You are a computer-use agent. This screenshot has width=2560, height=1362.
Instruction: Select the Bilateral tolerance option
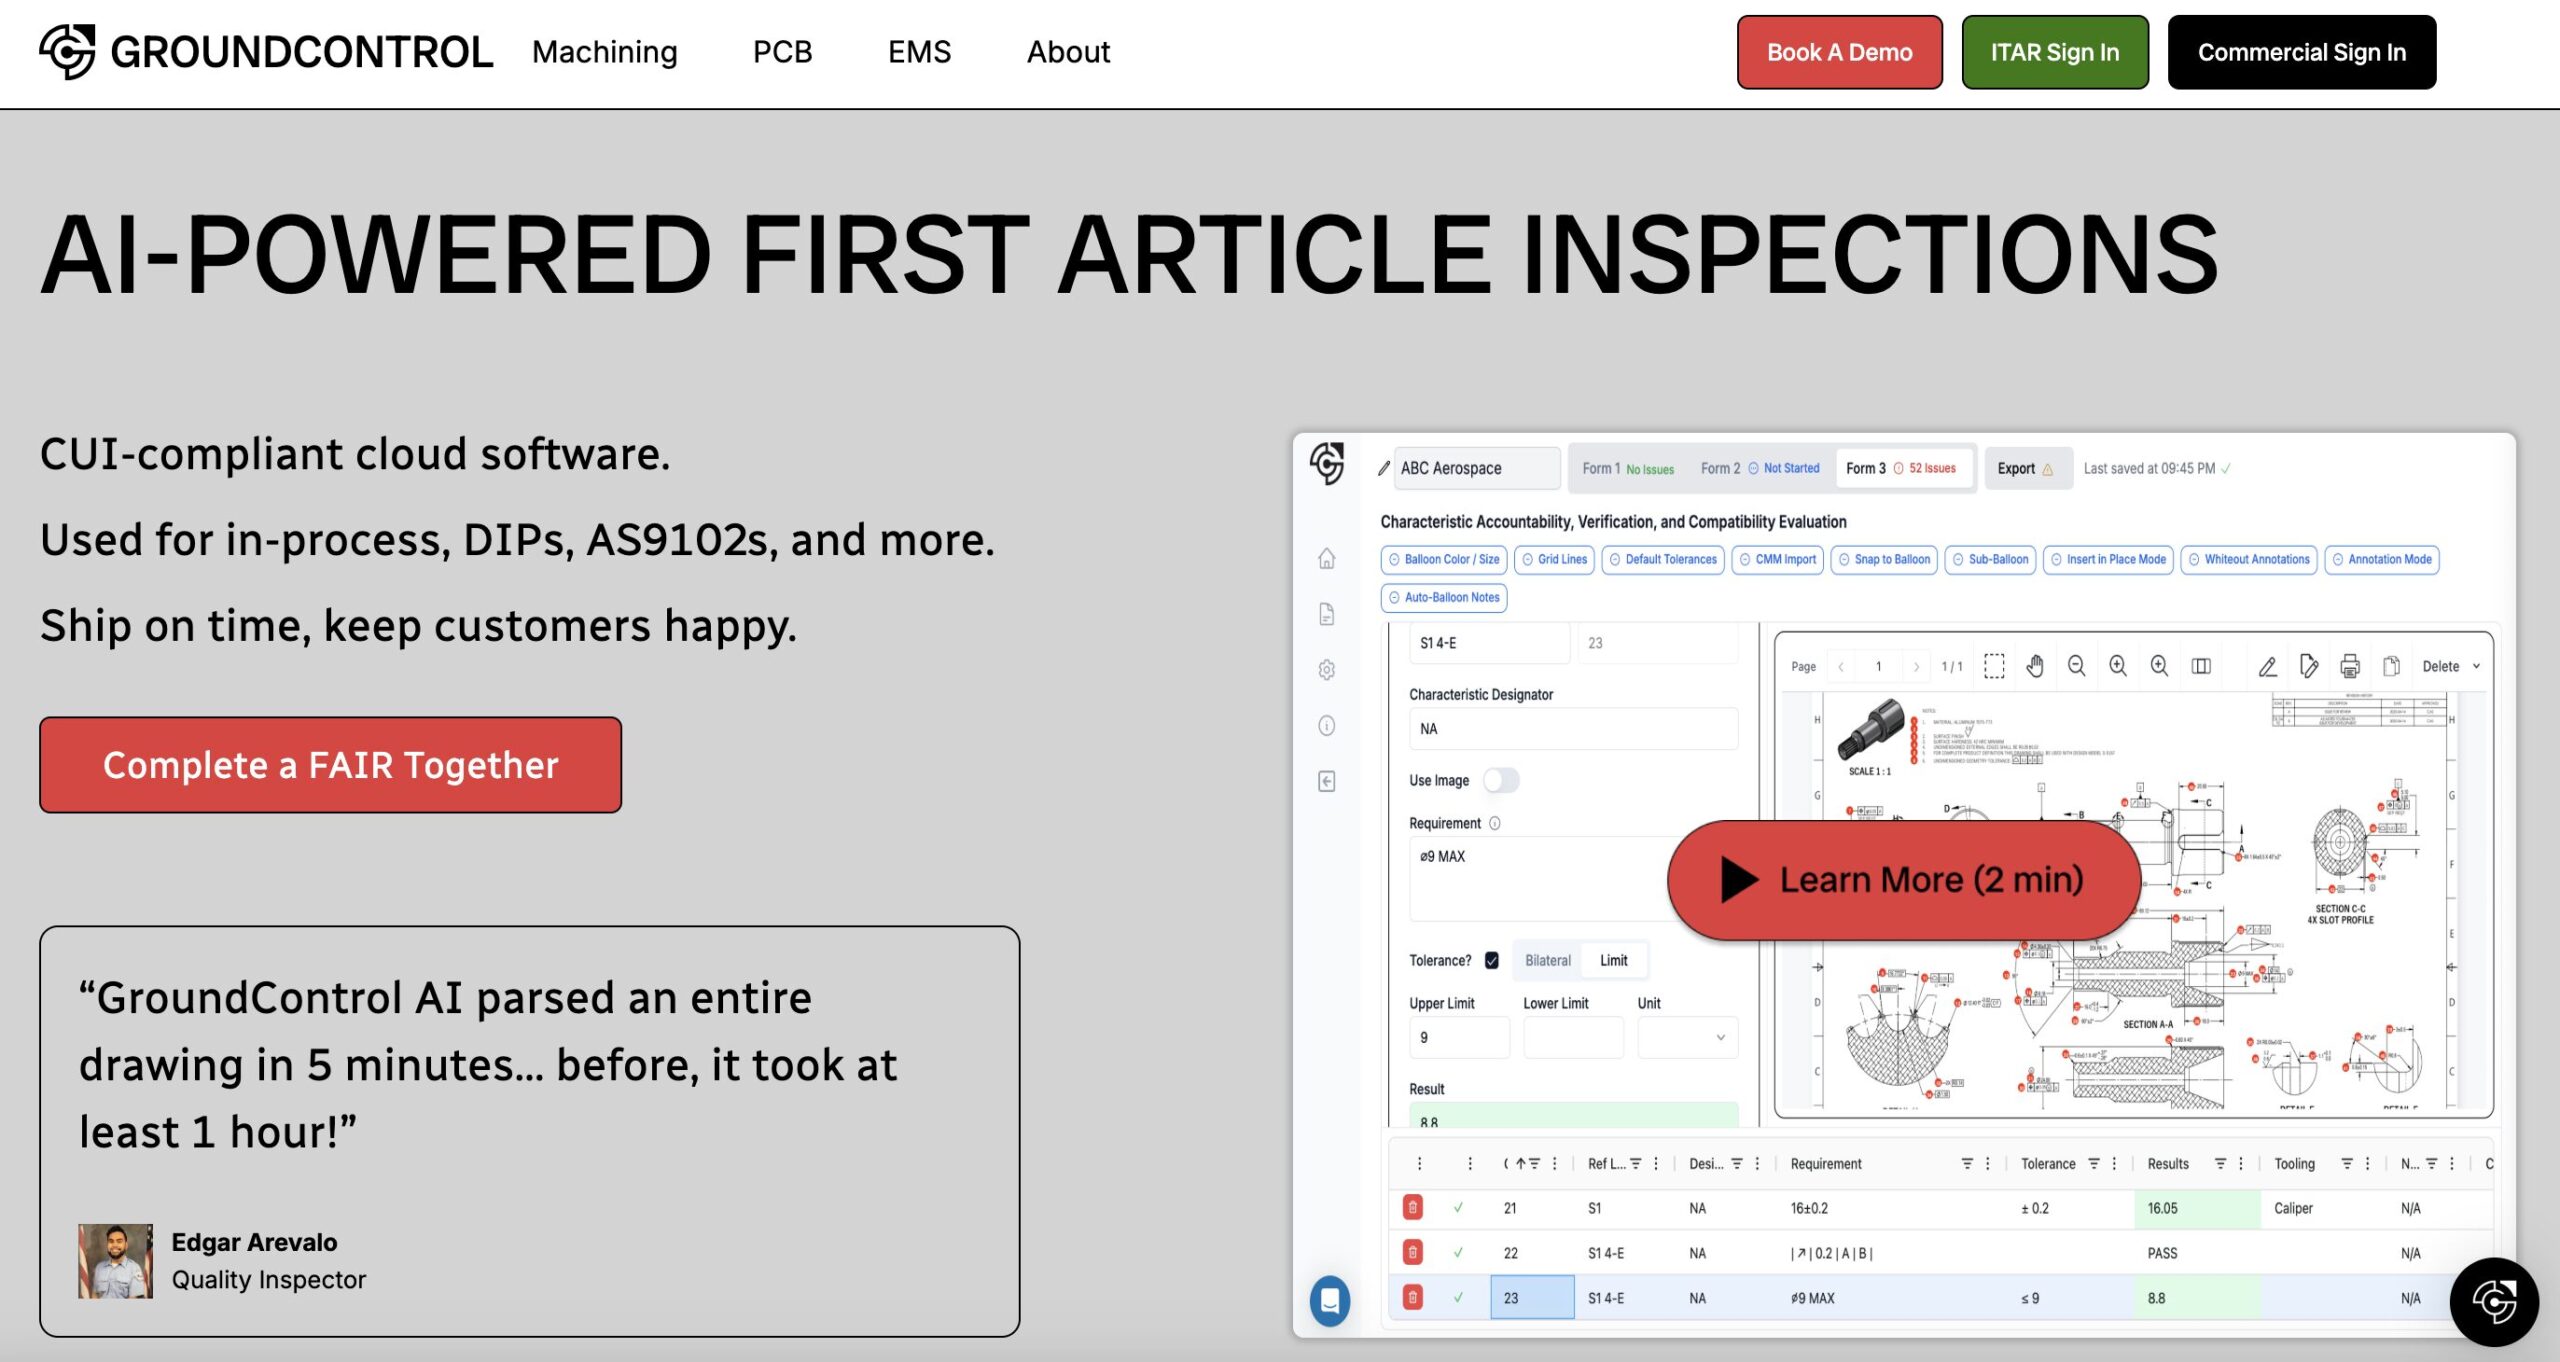click(1547, 960)
